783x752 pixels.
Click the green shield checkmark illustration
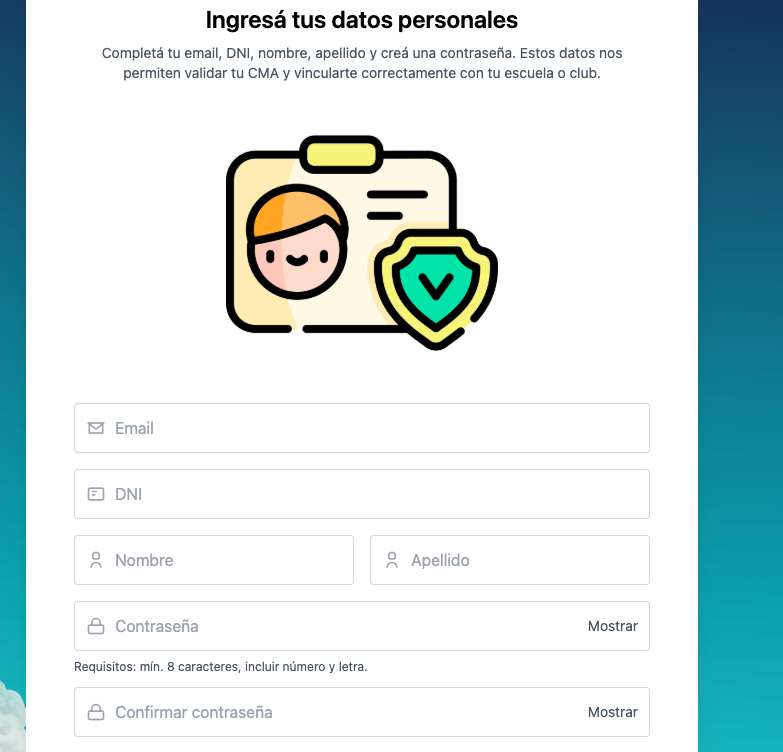435,287
